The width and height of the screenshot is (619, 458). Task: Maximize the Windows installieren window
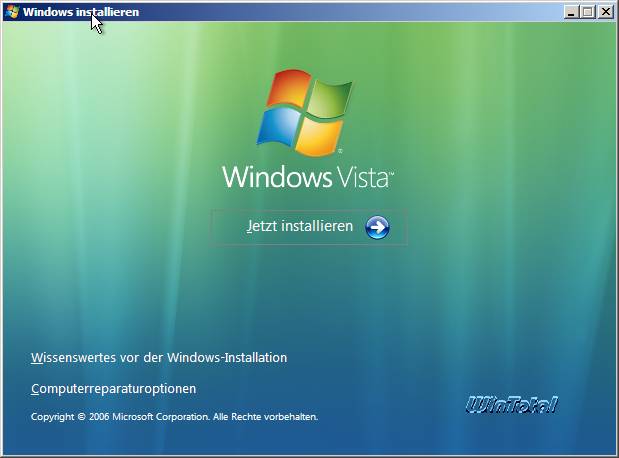tap(587, 12)
